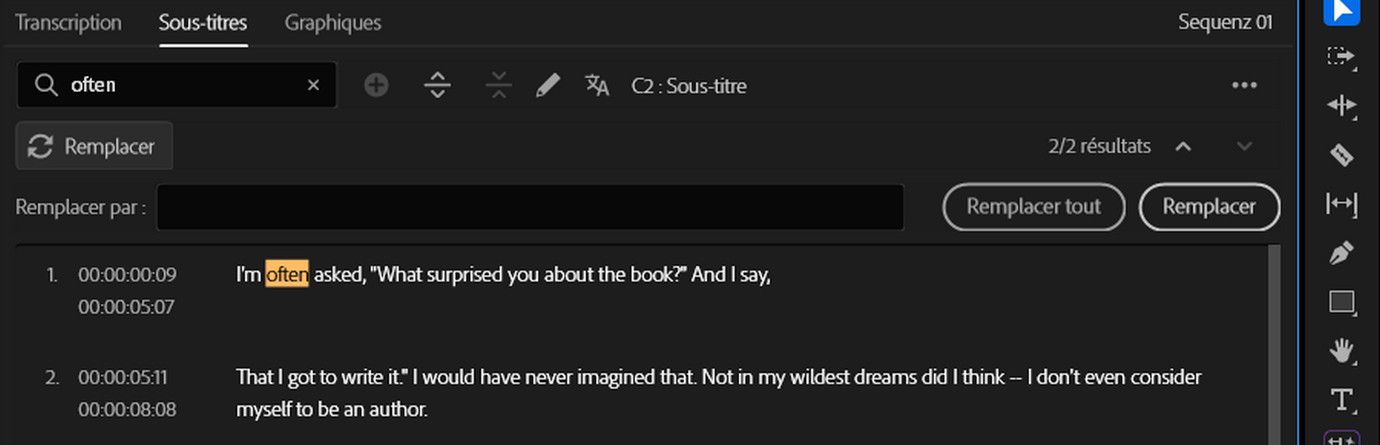Select the Razor tool
Screen dimensions: 1380x445
click(1341, 155)
